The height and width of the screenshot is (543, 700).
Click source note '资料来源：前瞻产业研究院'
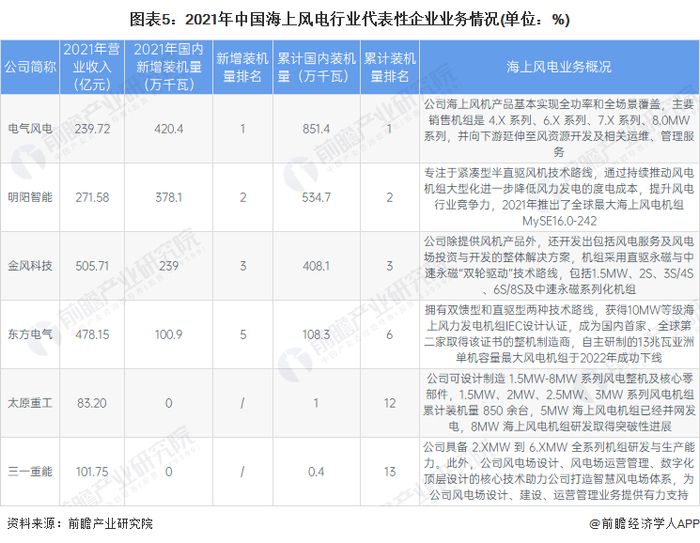point(79,523)
